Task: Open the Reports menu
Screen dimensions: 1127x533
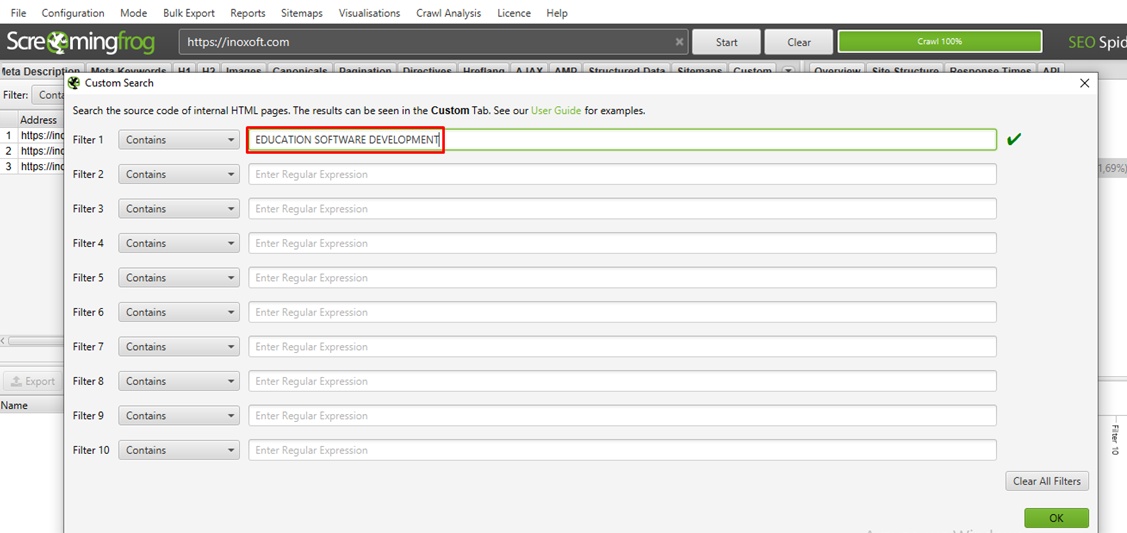Action: pyautogui.click(x=247, y=13)
